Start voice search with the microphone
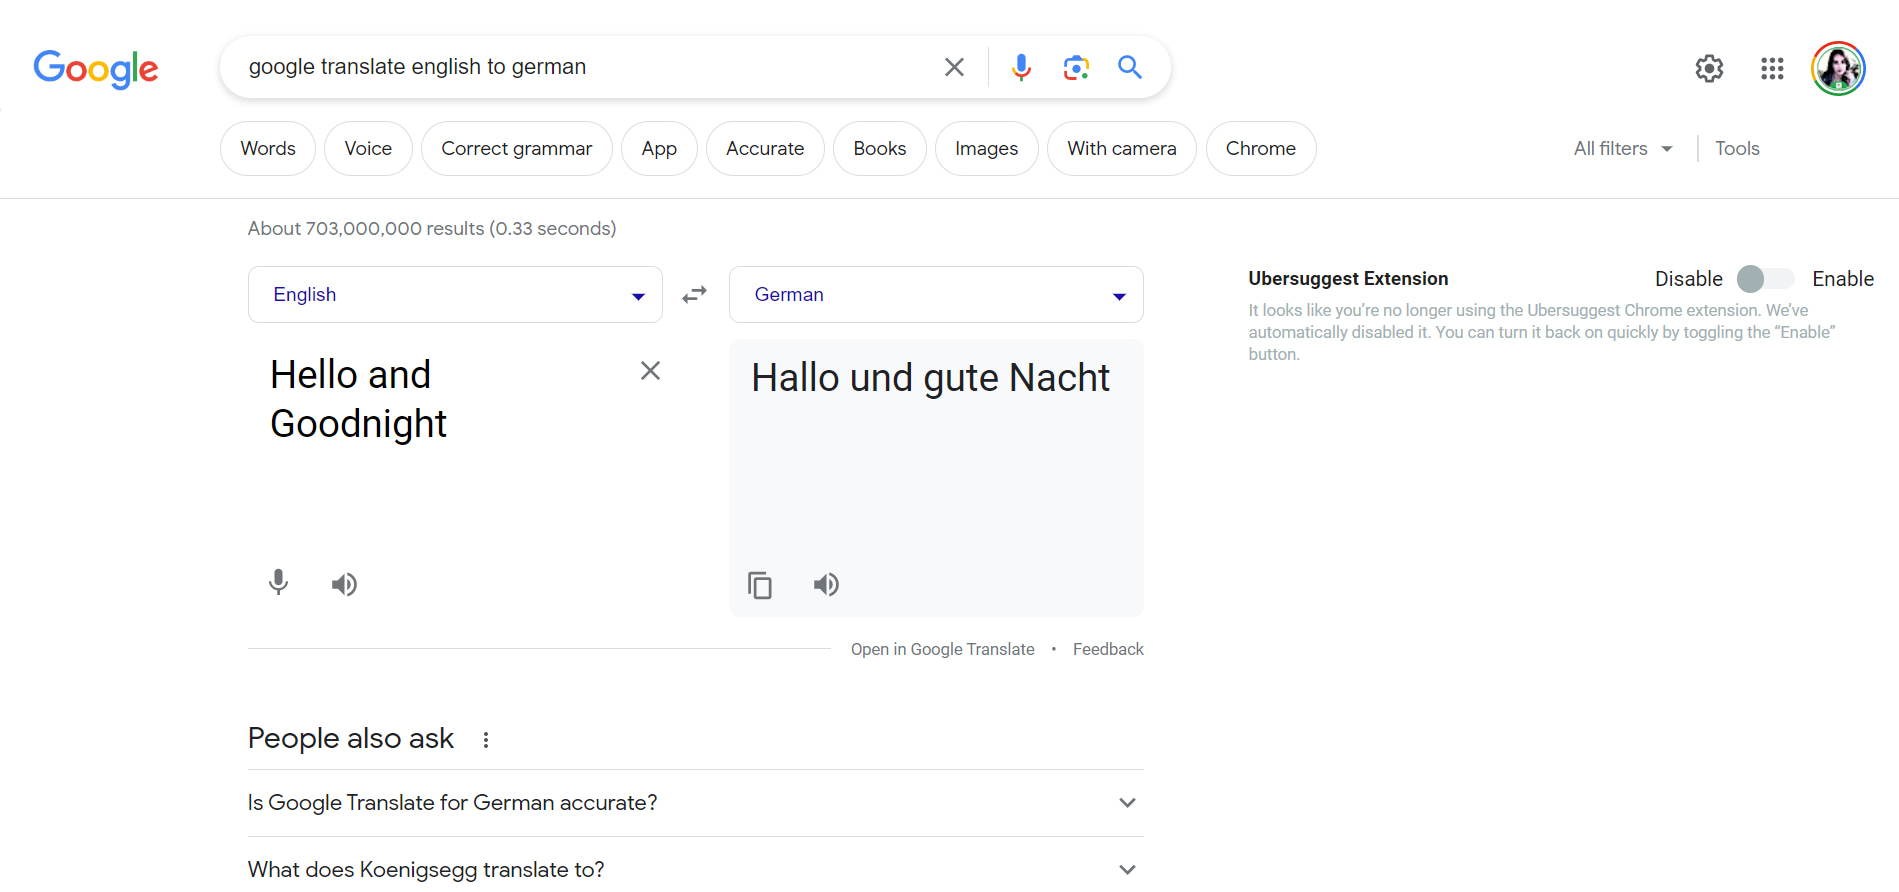This screenshot has width=1899, height=892. coord(1021,67)
